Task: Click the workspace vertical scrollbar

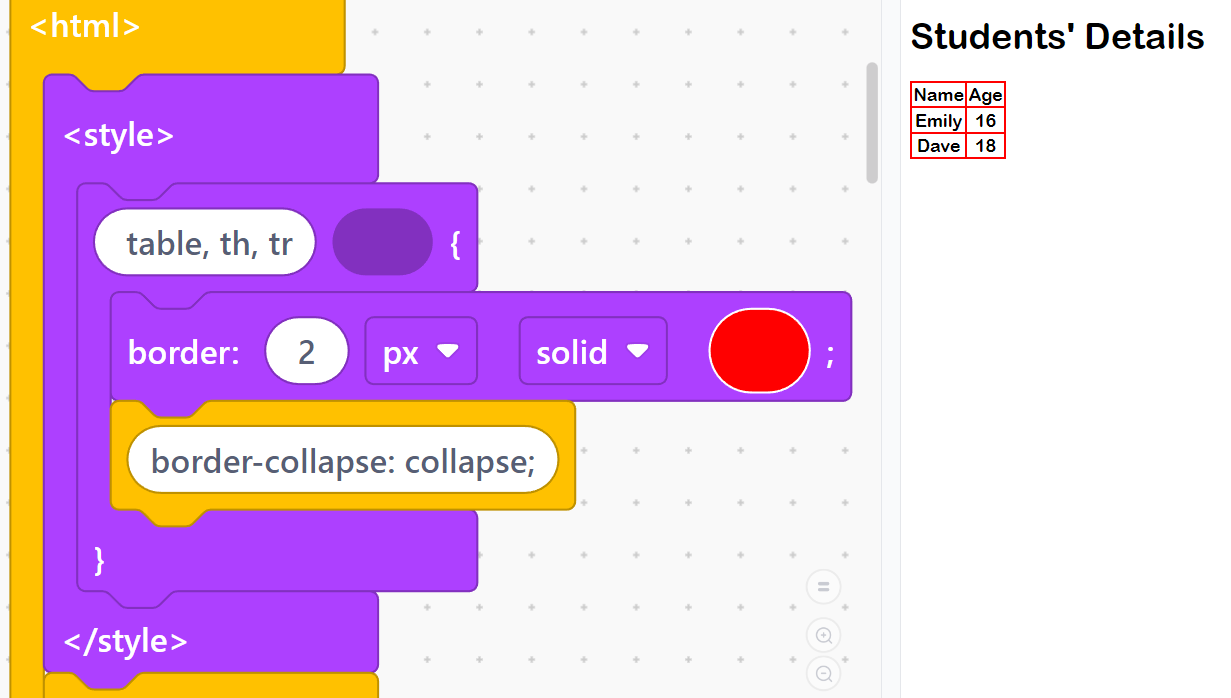Action: 872,123
